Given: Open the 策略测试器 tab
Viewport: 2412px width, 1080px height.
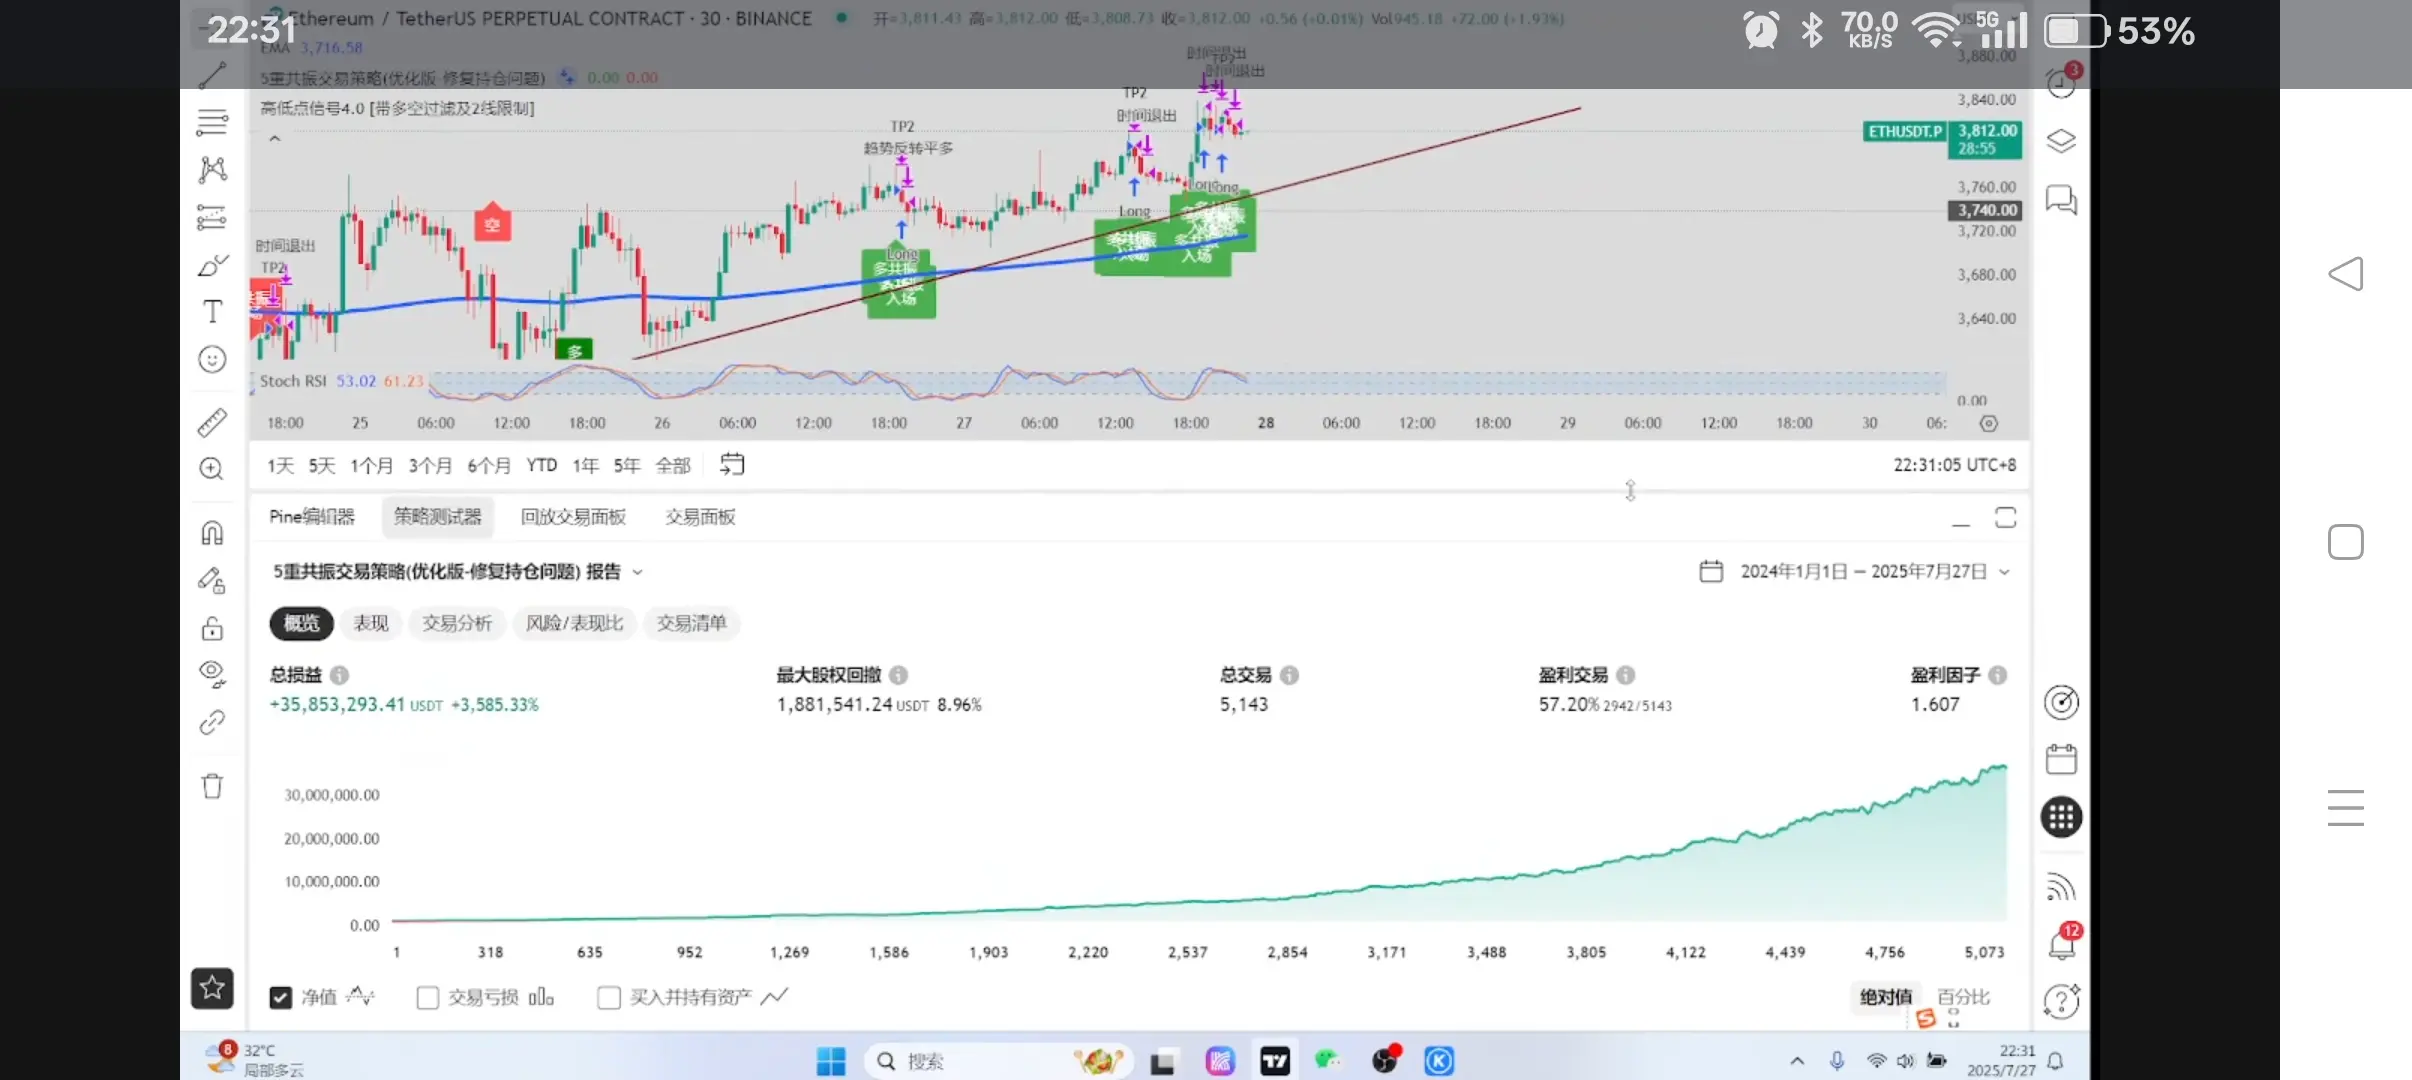Looking at the screenshot, I should coord(437,516).
